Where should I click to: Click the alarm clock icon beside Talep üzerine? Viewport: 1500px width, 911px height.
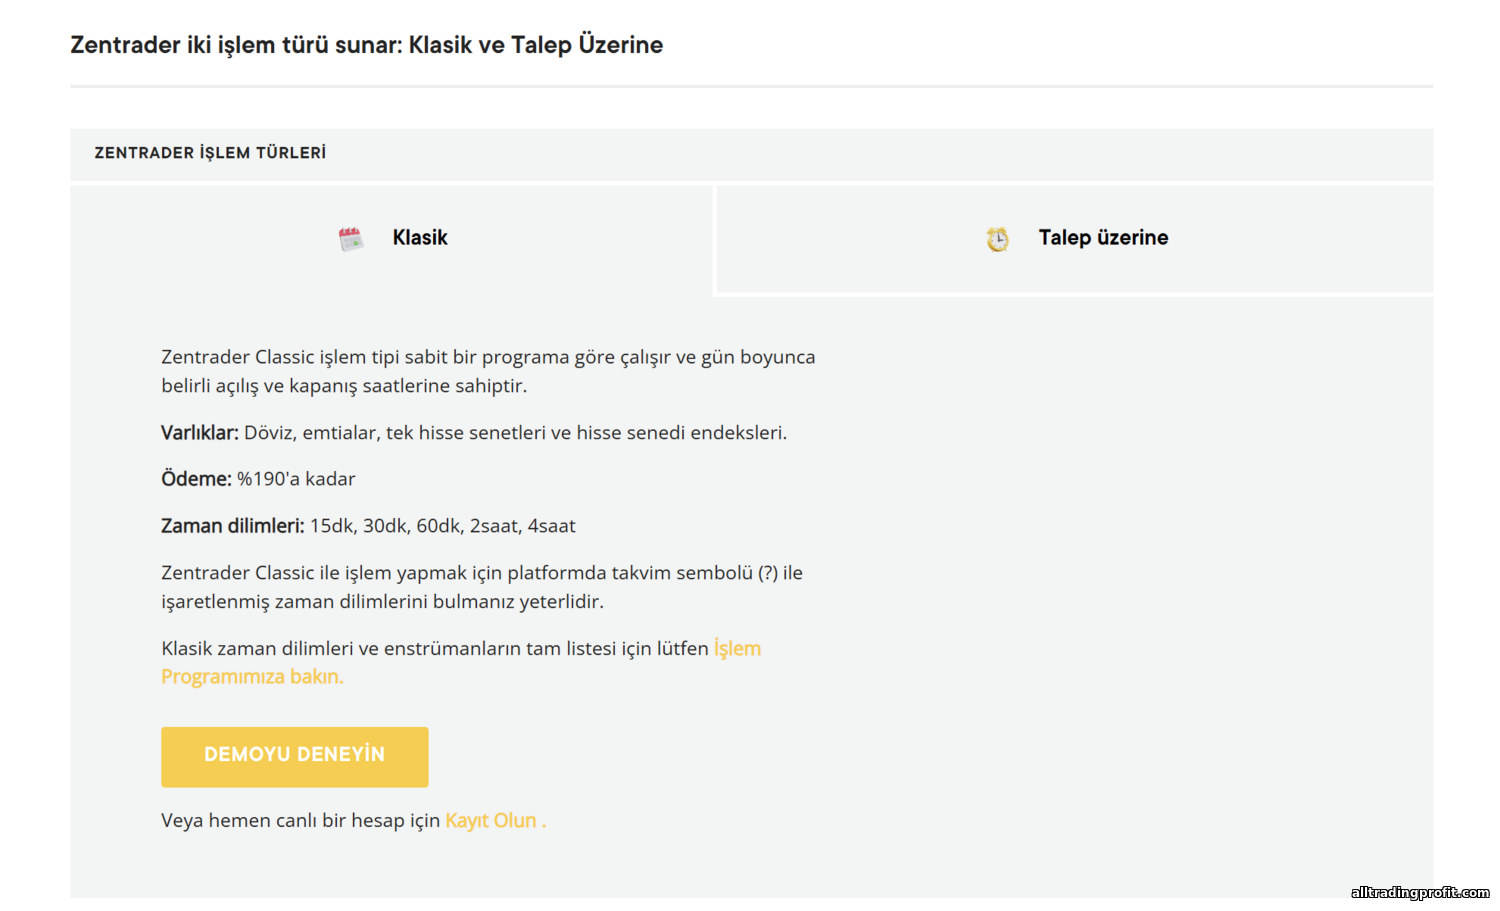coord(997,239)
